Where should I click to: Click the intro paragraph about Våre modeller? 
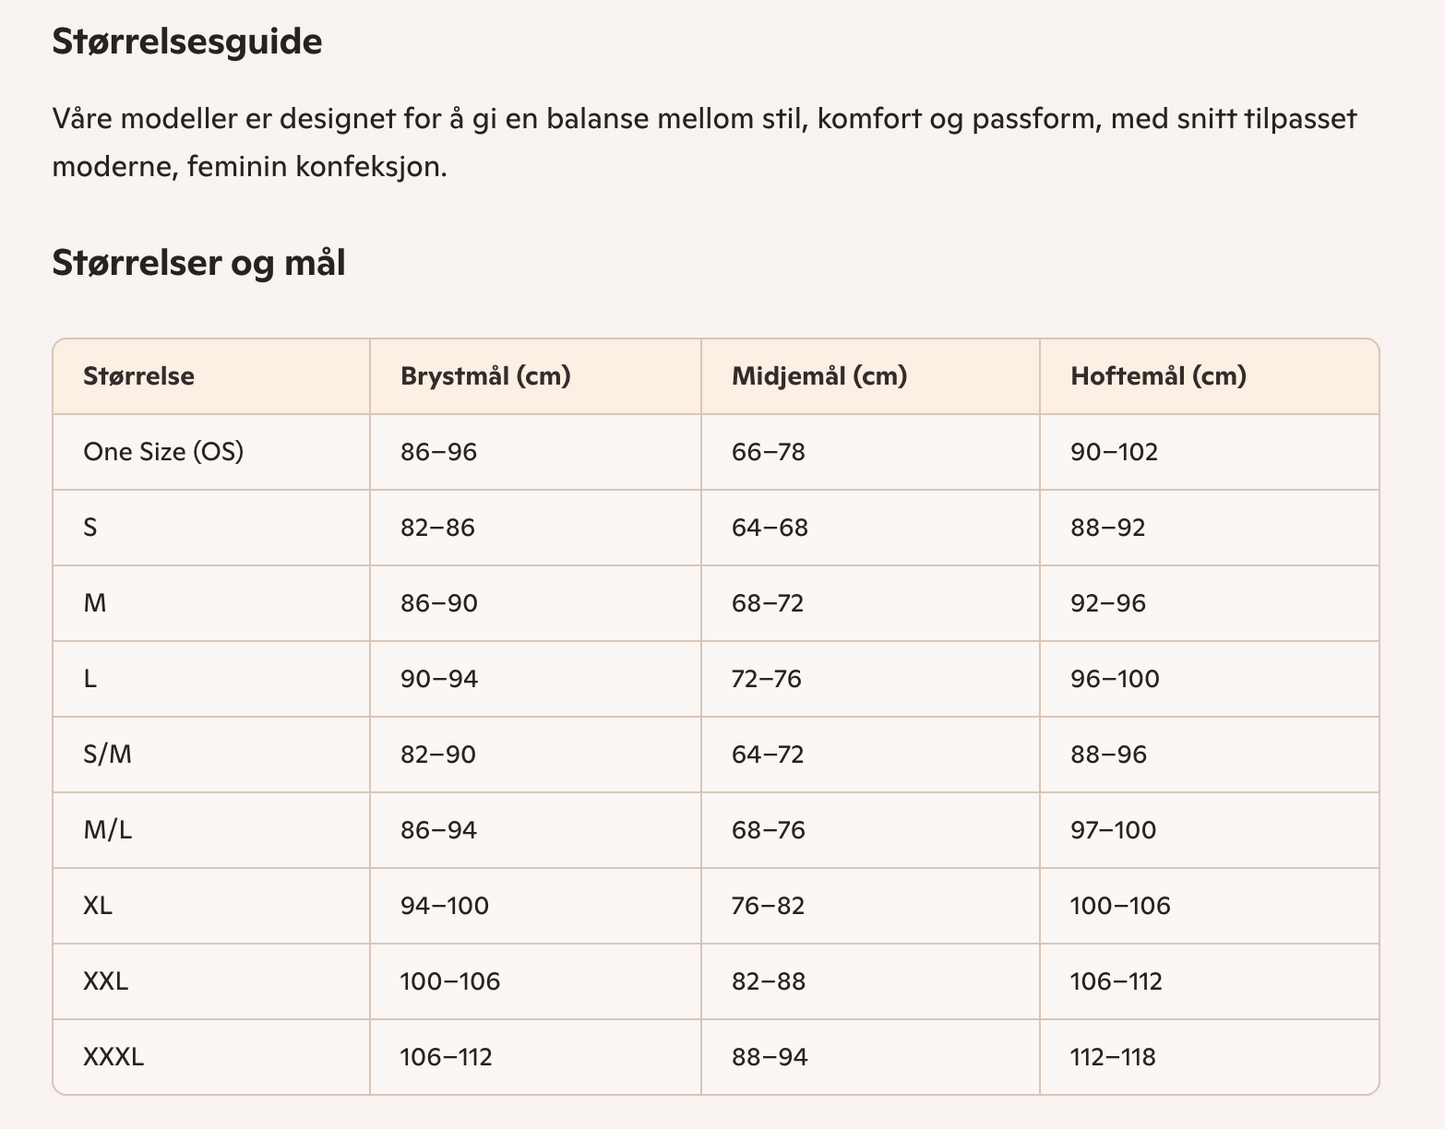[705, 142]
